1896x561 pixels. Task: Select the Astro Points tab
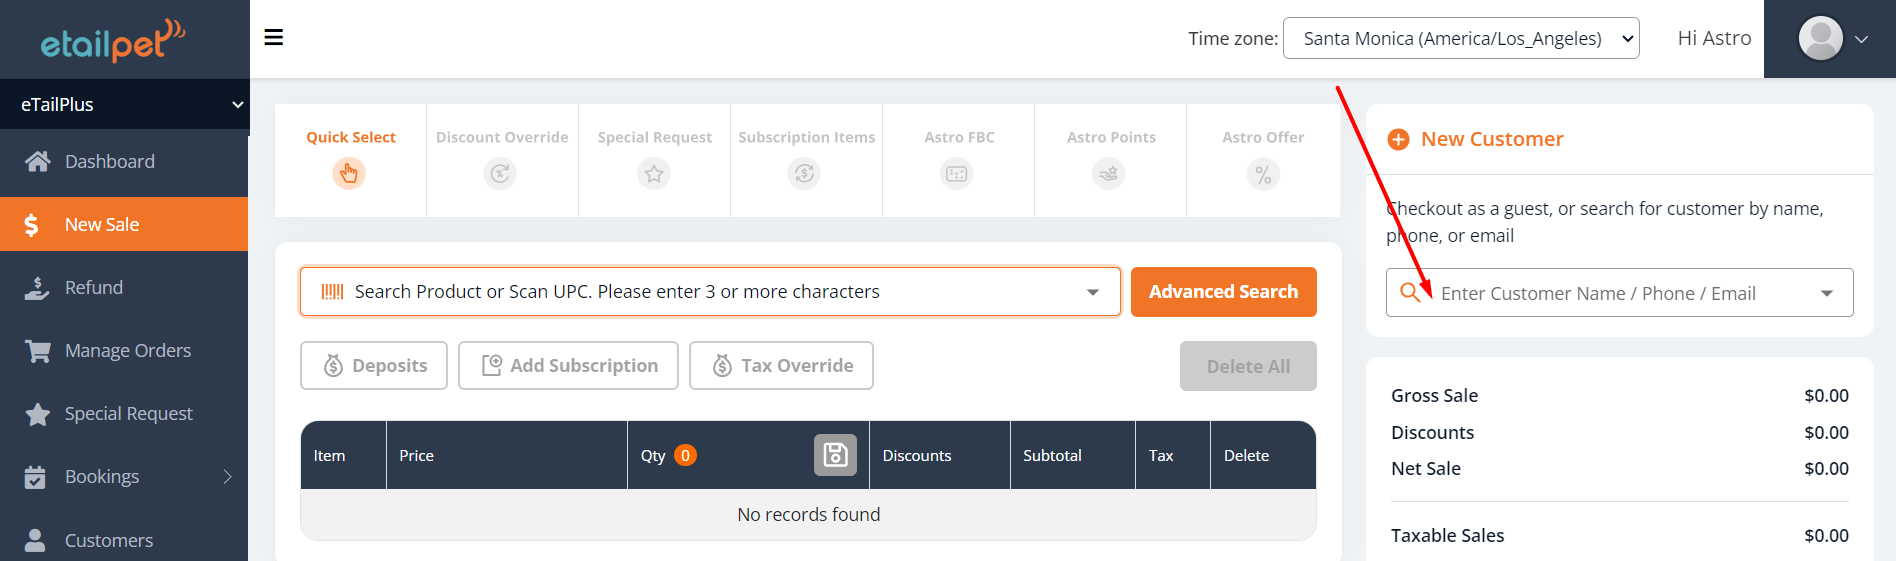pyautogui.click(x=1110, y=160)
